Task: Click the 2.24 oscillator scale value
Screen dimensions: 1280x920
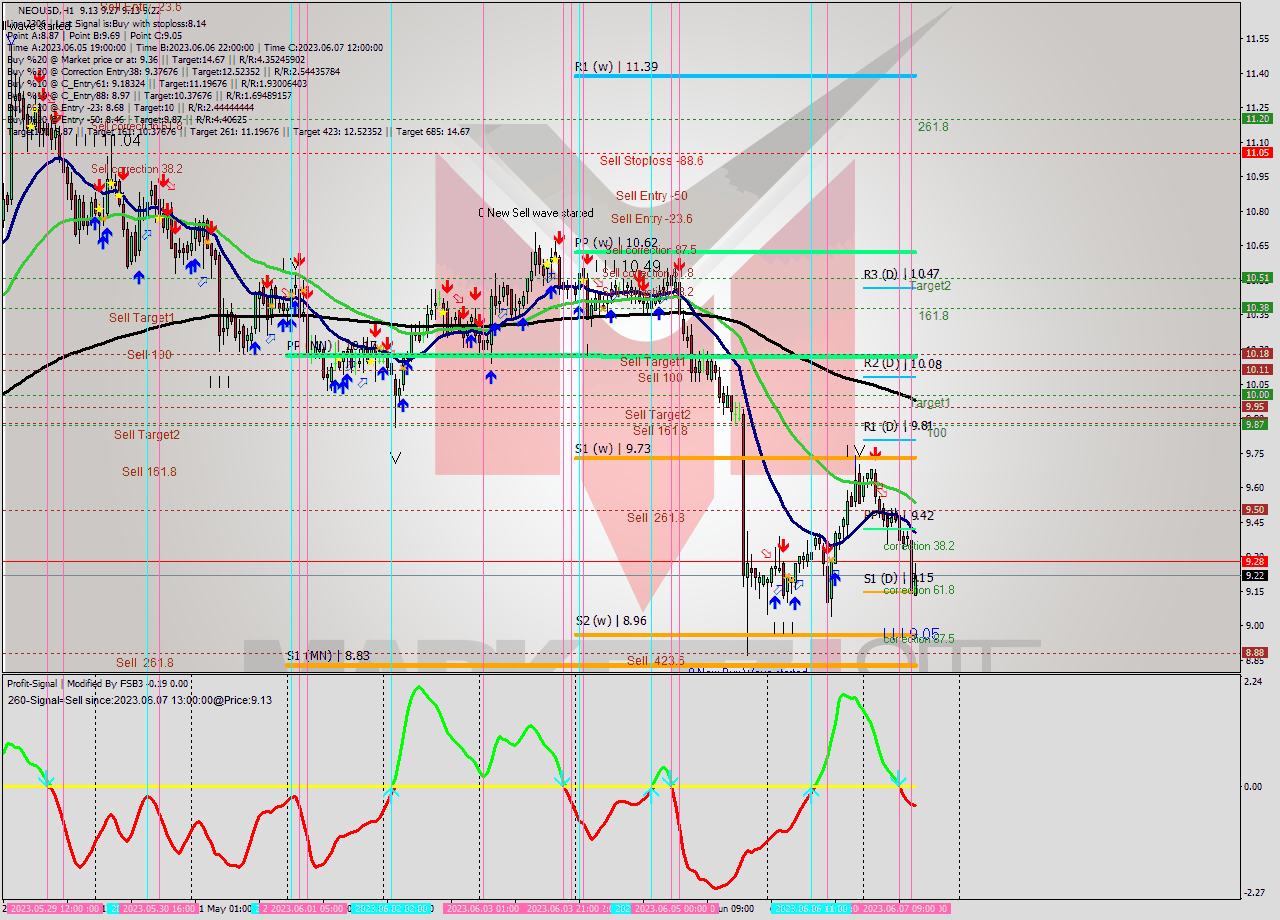Action: pos(1254,682)
